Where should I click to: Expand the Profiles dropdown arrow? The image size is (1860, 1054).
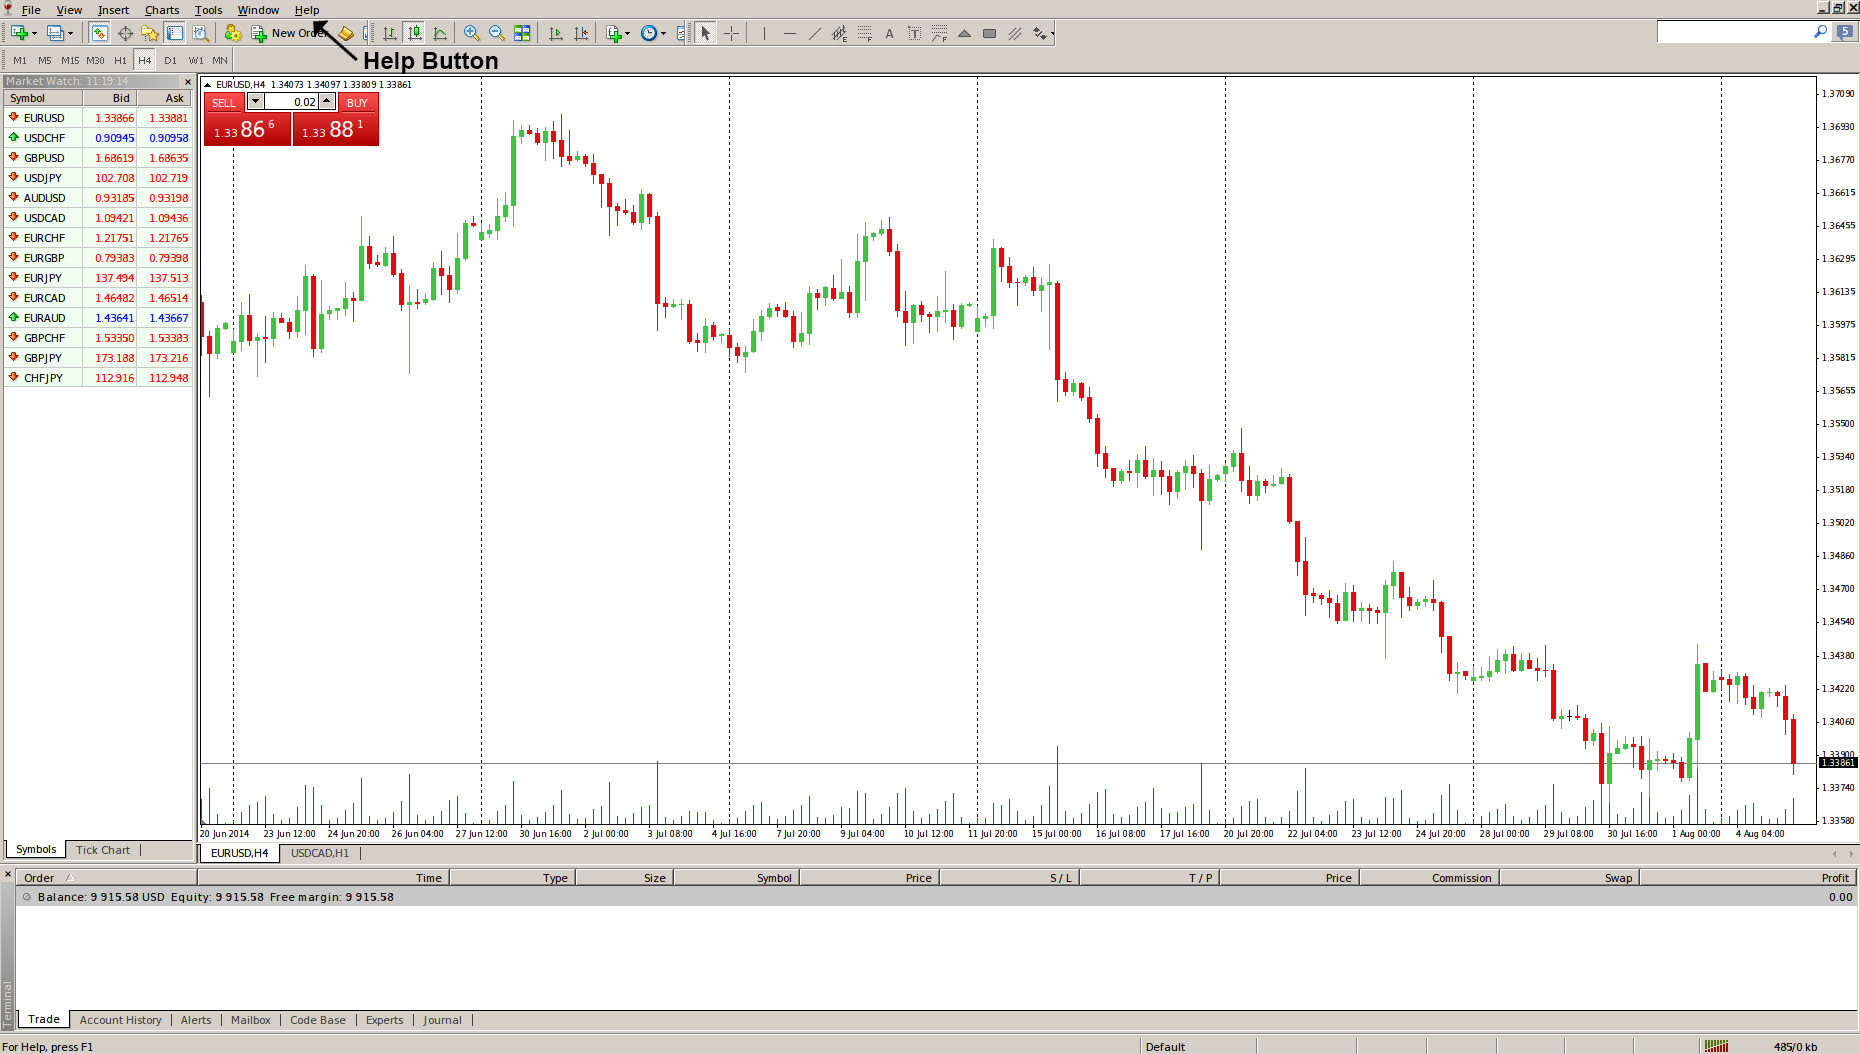(x=70, y=33)
